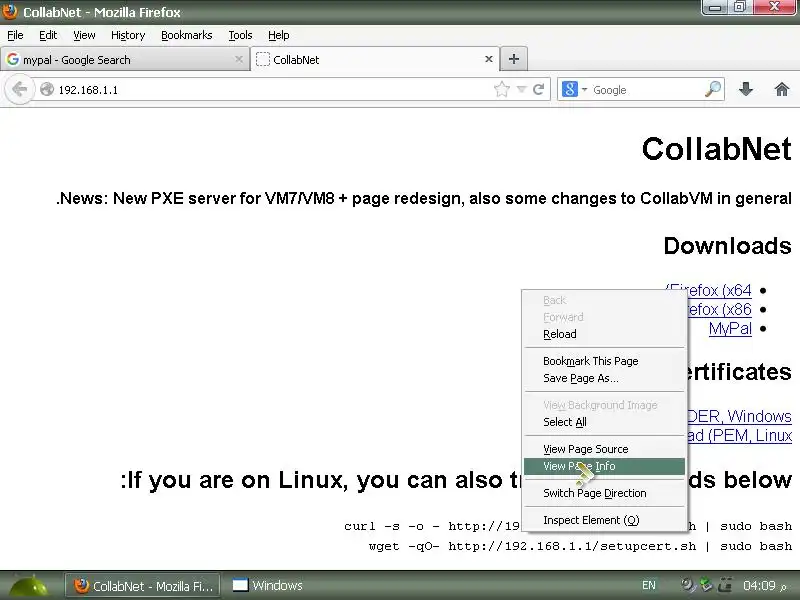The height and width of the screenshot is (600, 800).
Task: Click the site identity globe icon
Action: point(47,89)
